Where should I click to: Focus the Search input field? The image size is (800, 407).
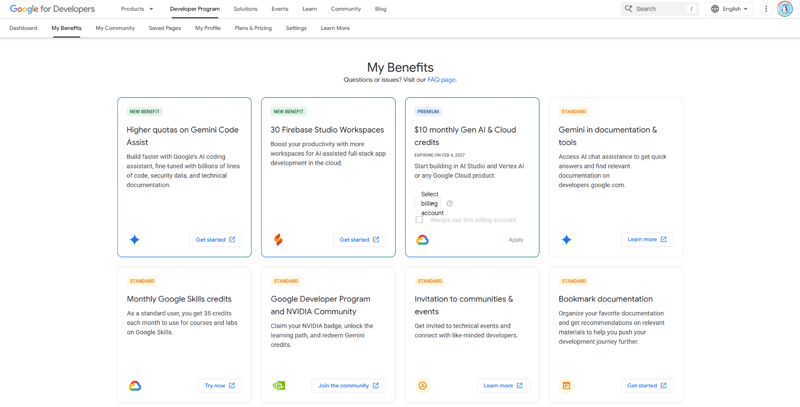tap(660, 9)
